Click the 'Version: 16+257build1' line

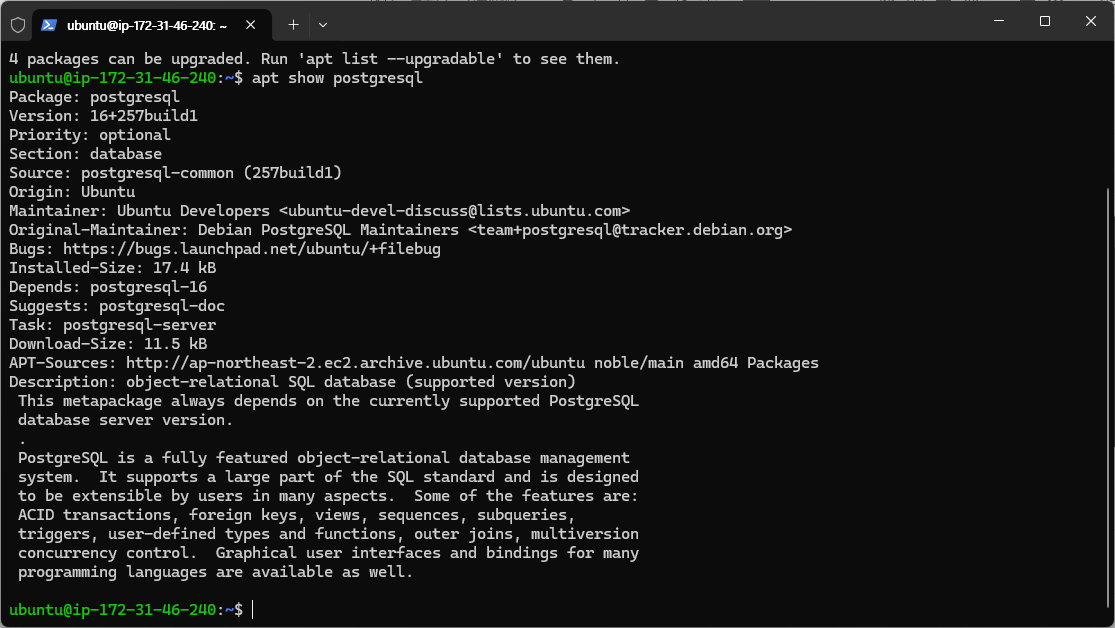tap(103, 116)
